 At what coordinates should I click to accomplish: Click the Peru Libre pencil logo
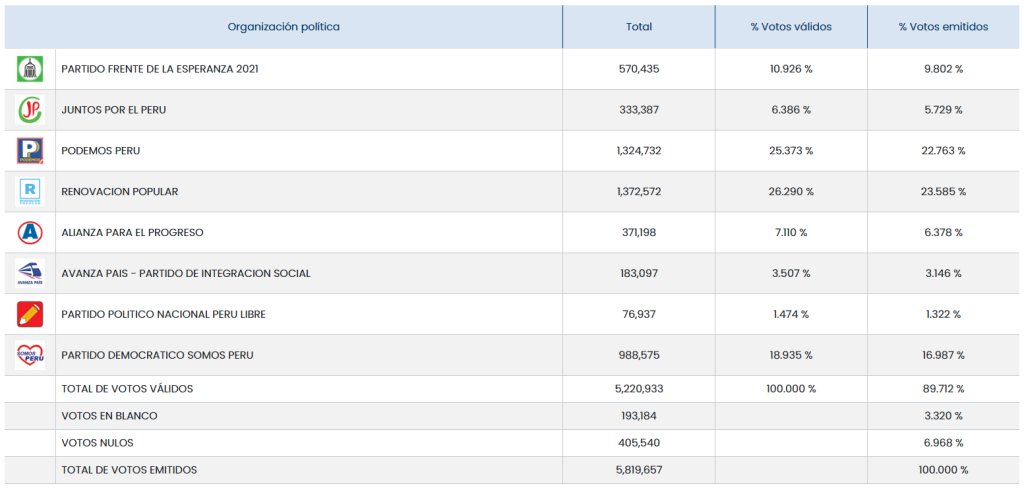pyautogui.click(x=30, y=314)
